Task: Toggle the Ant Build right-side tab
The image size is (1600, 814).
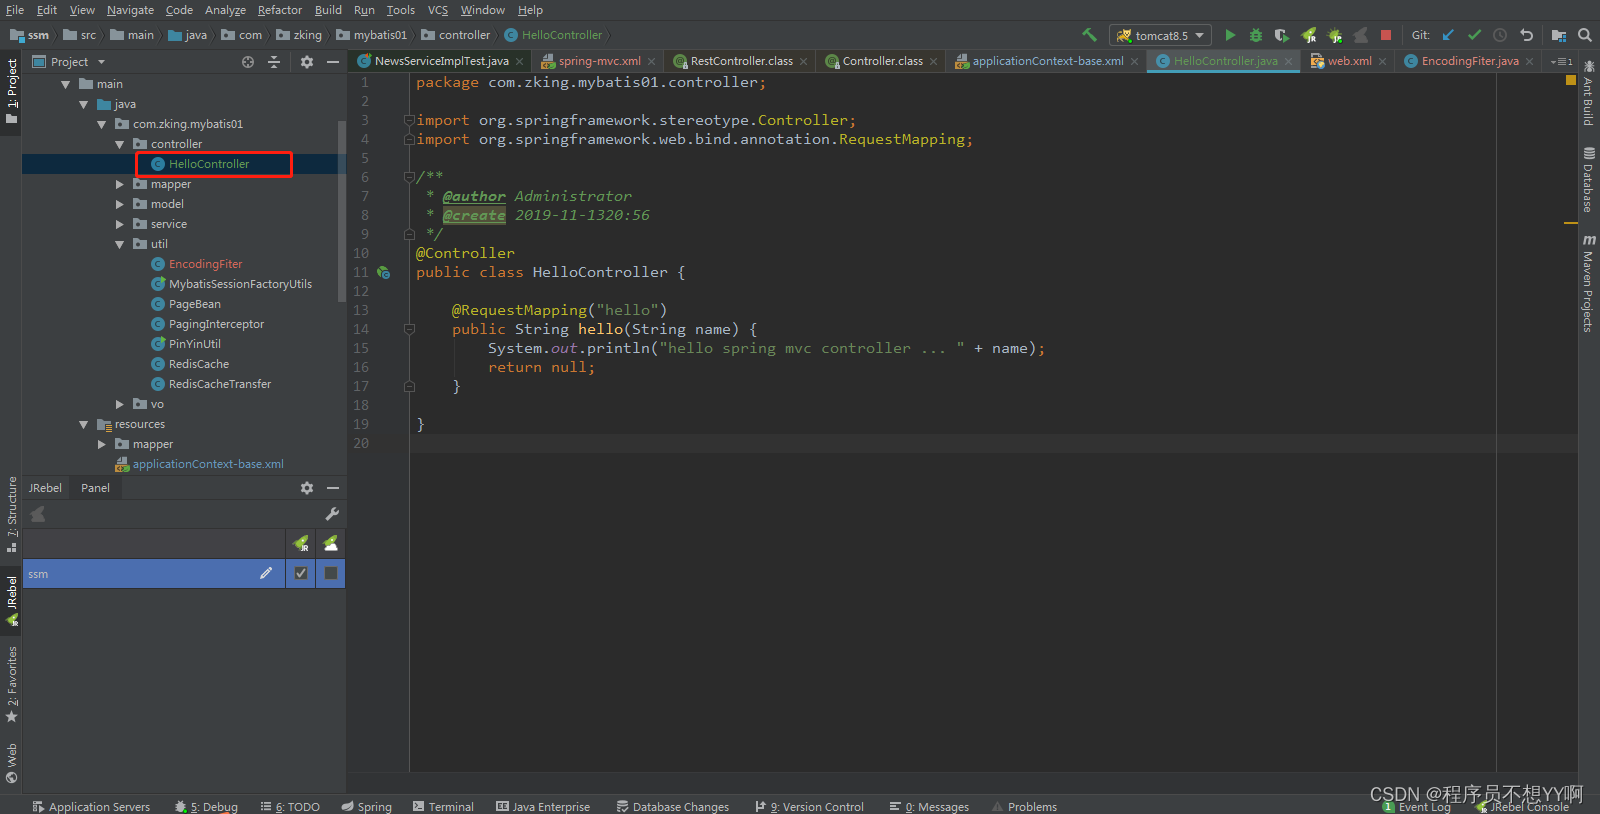Action: pyautogui.click(x=1588, y=93)
